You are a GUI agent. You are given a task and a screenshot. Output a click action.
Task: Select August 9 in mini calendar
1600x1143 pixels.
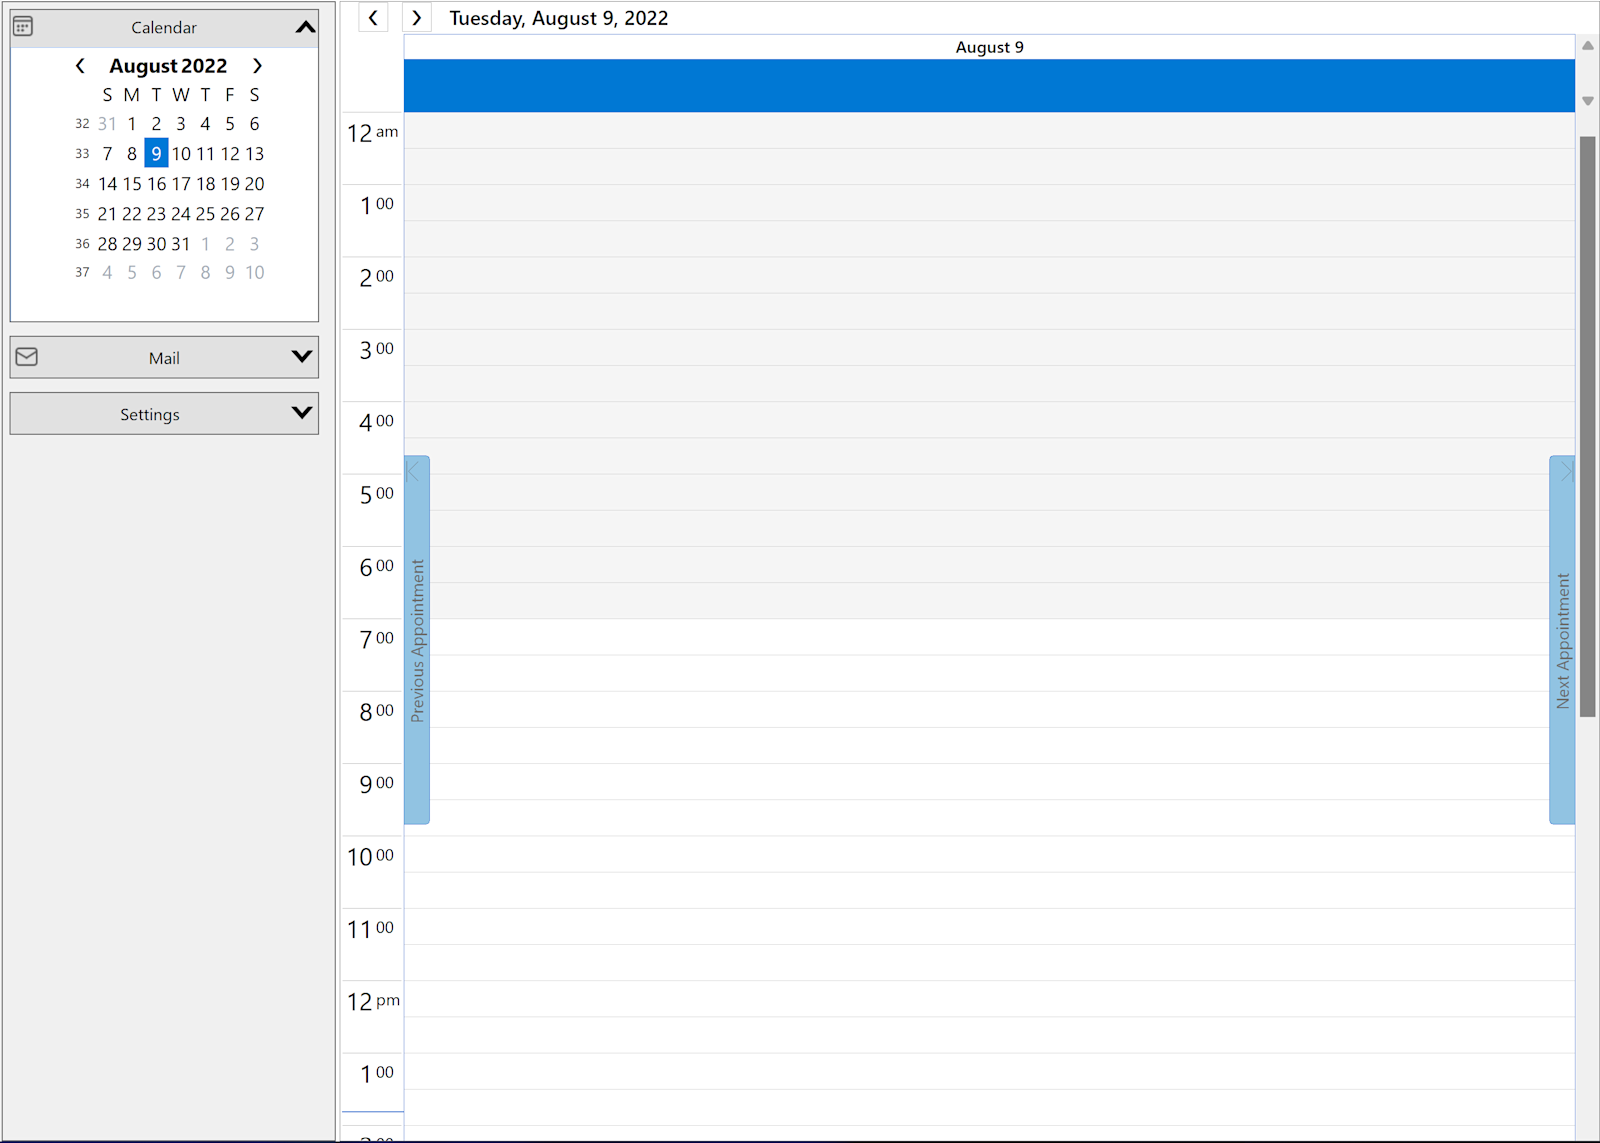156,153
